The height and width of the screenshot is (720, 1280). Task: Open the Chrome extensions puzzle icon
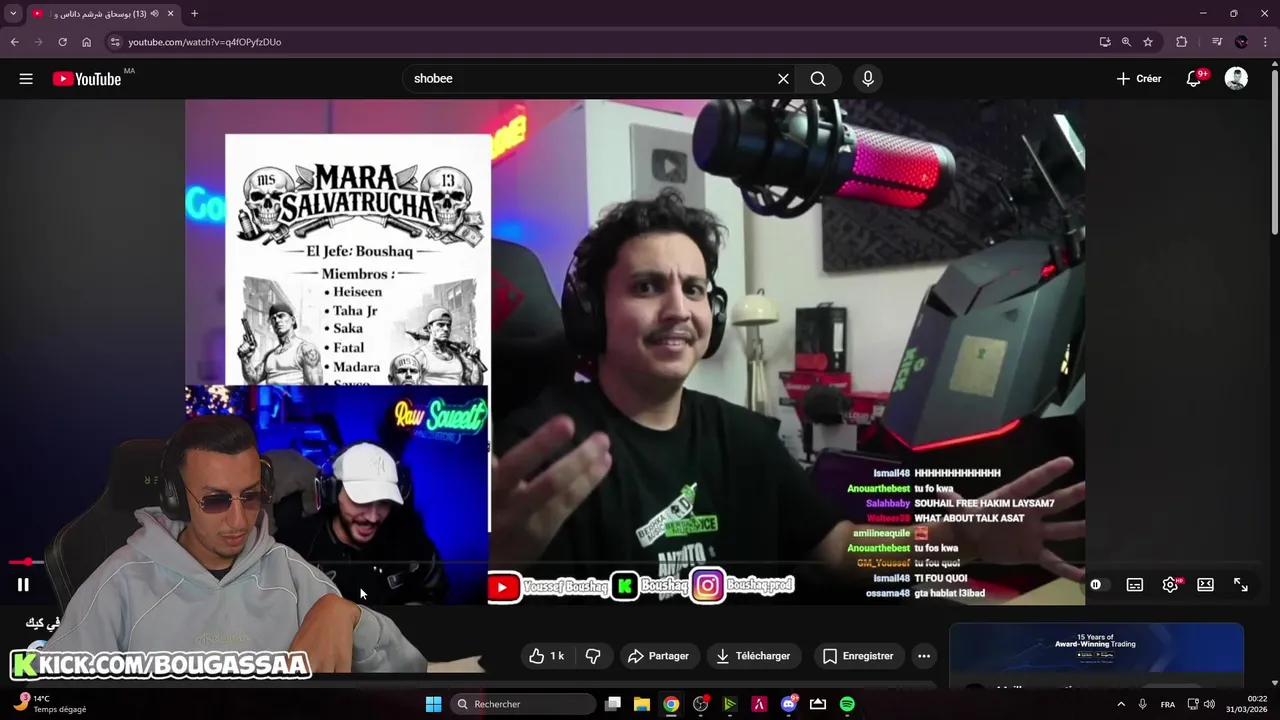click(1181, 42)
